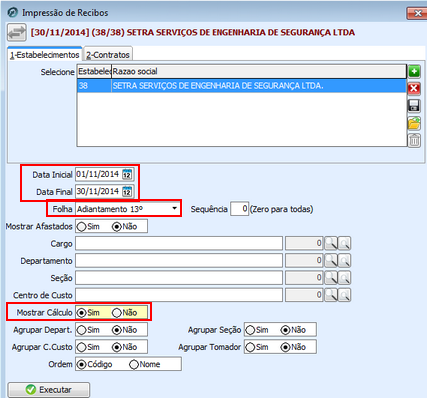
Task: Click the Seção search magnifier icon
Action: (x=331, y=278)
